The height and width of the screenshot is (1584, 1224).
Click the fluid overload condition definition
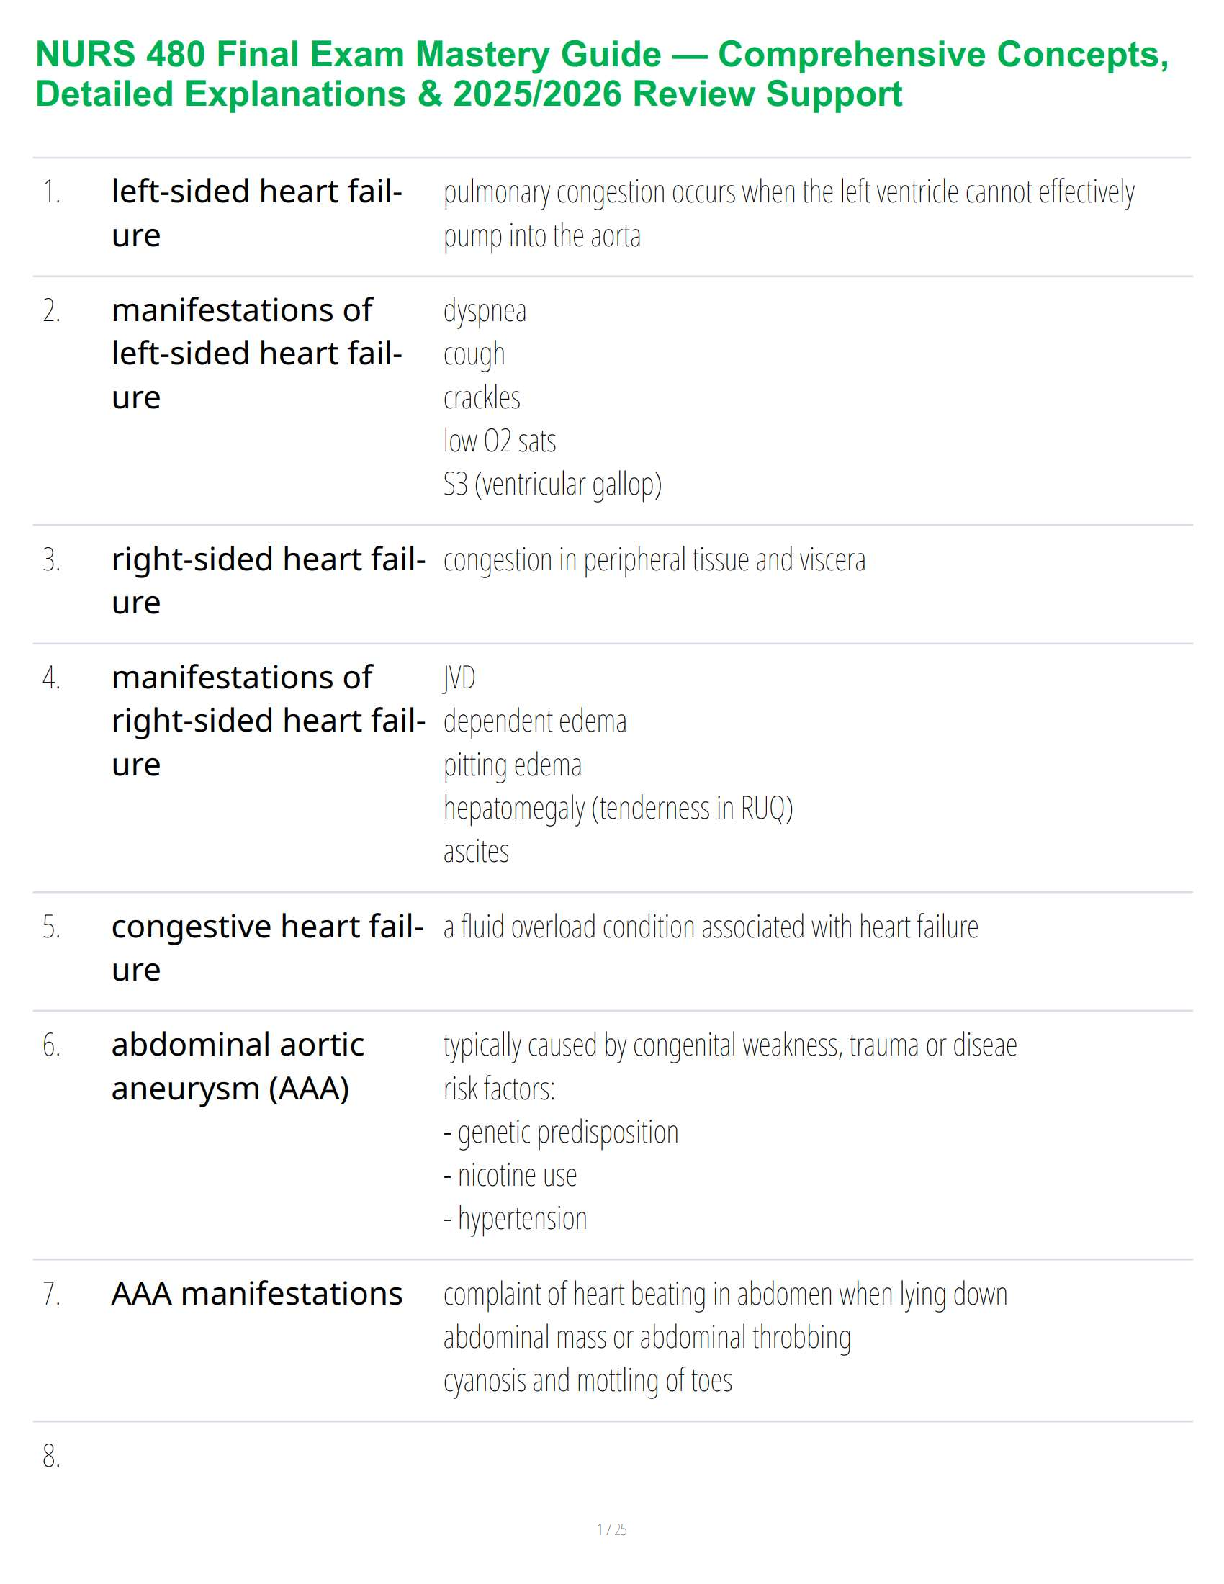coord(710,927)
